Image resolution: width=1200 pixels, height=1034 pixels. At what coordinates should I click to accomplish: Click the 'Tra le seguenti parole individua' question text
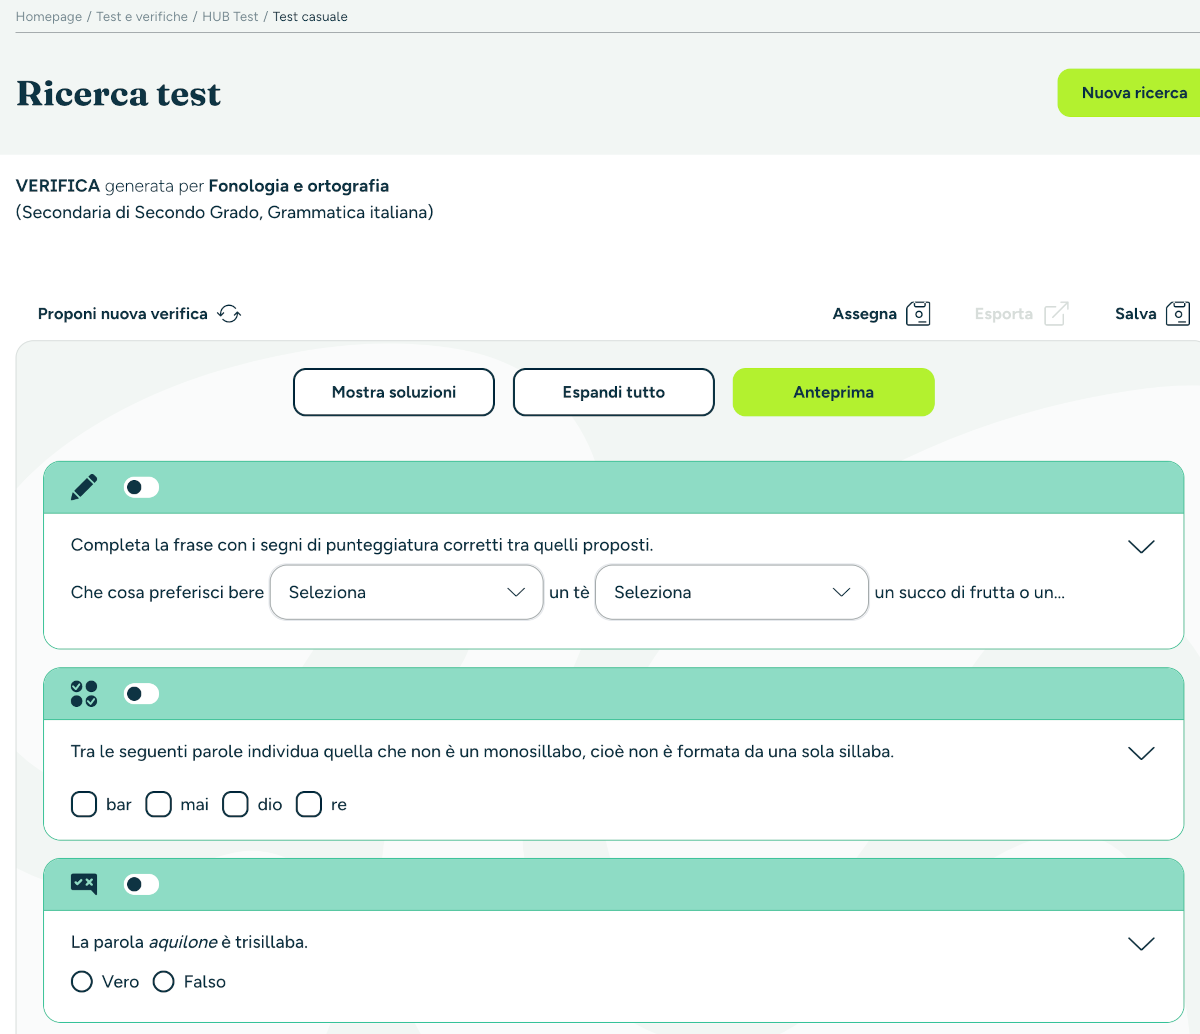[482, 751]
